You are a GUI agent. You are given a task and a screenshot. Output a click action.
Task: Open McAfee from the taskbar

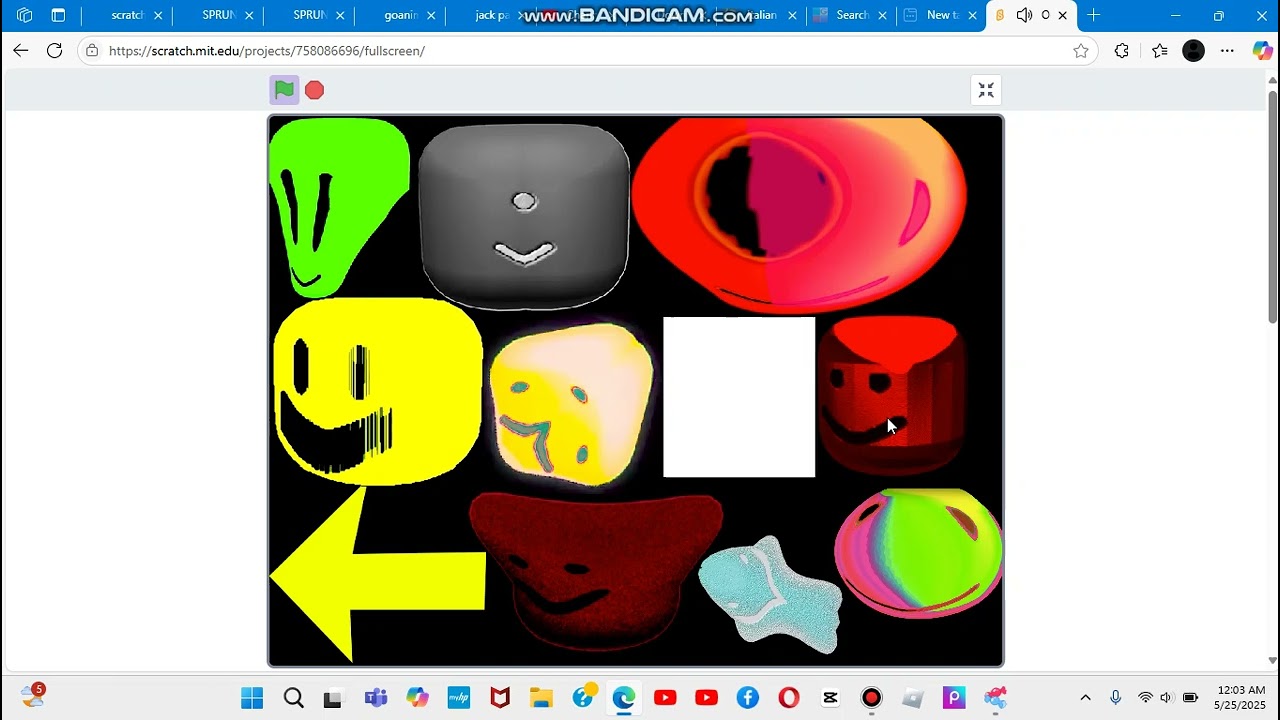tap(499, 698)
